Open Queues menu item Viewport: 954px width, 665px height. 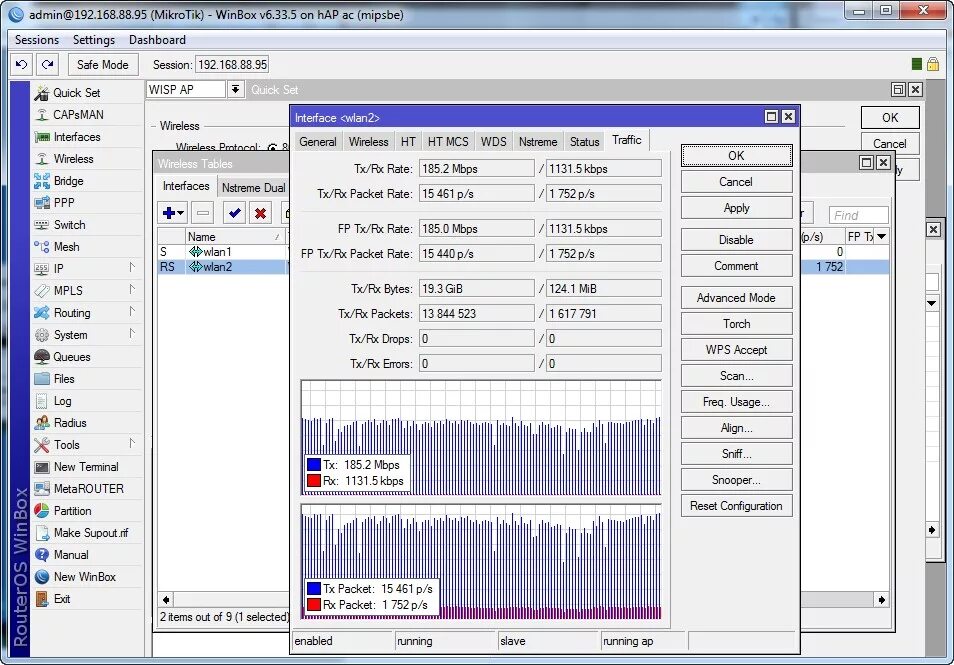(72, 357)
